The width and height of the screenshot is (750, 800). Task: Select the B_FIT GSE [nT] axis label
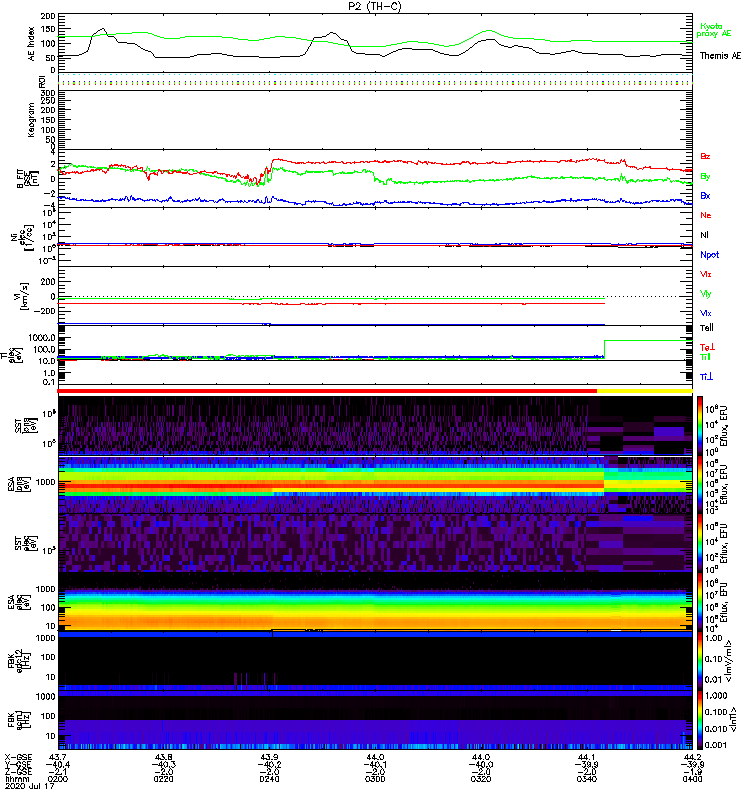point(28,179)
